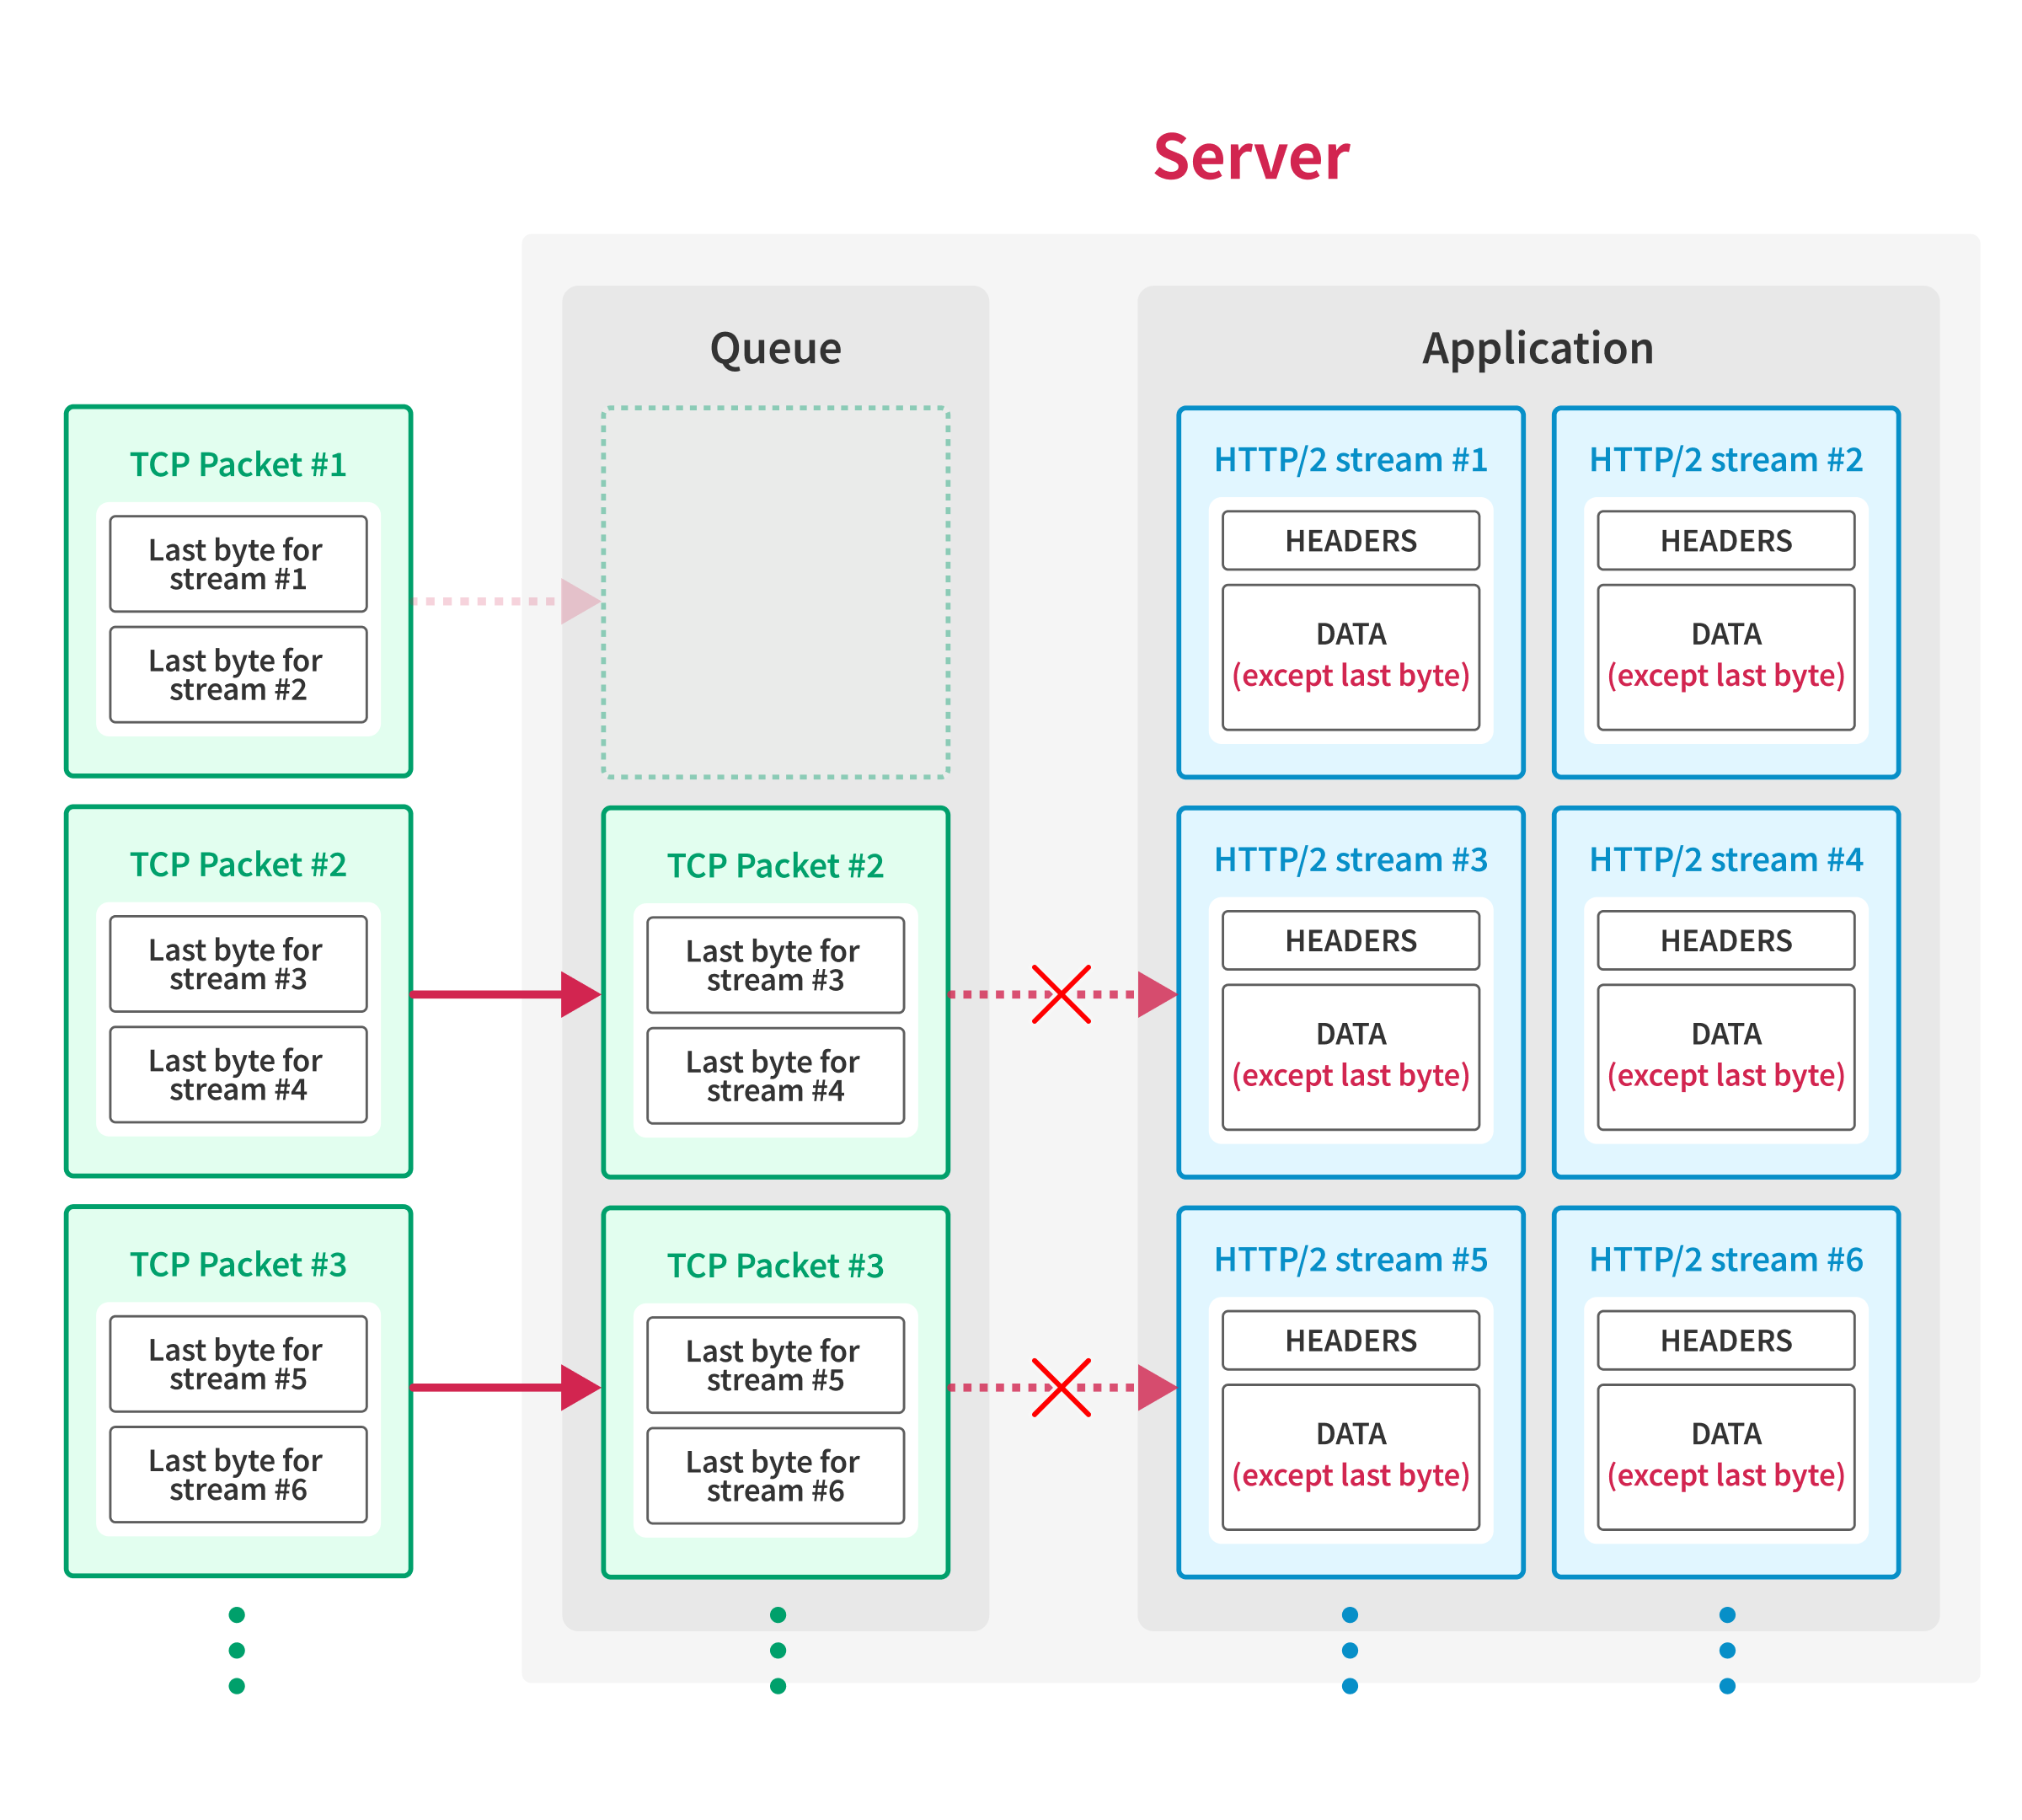Click "Last byte for stream #3" outside the Server
2022x1820 pixels.
point(238,964)
